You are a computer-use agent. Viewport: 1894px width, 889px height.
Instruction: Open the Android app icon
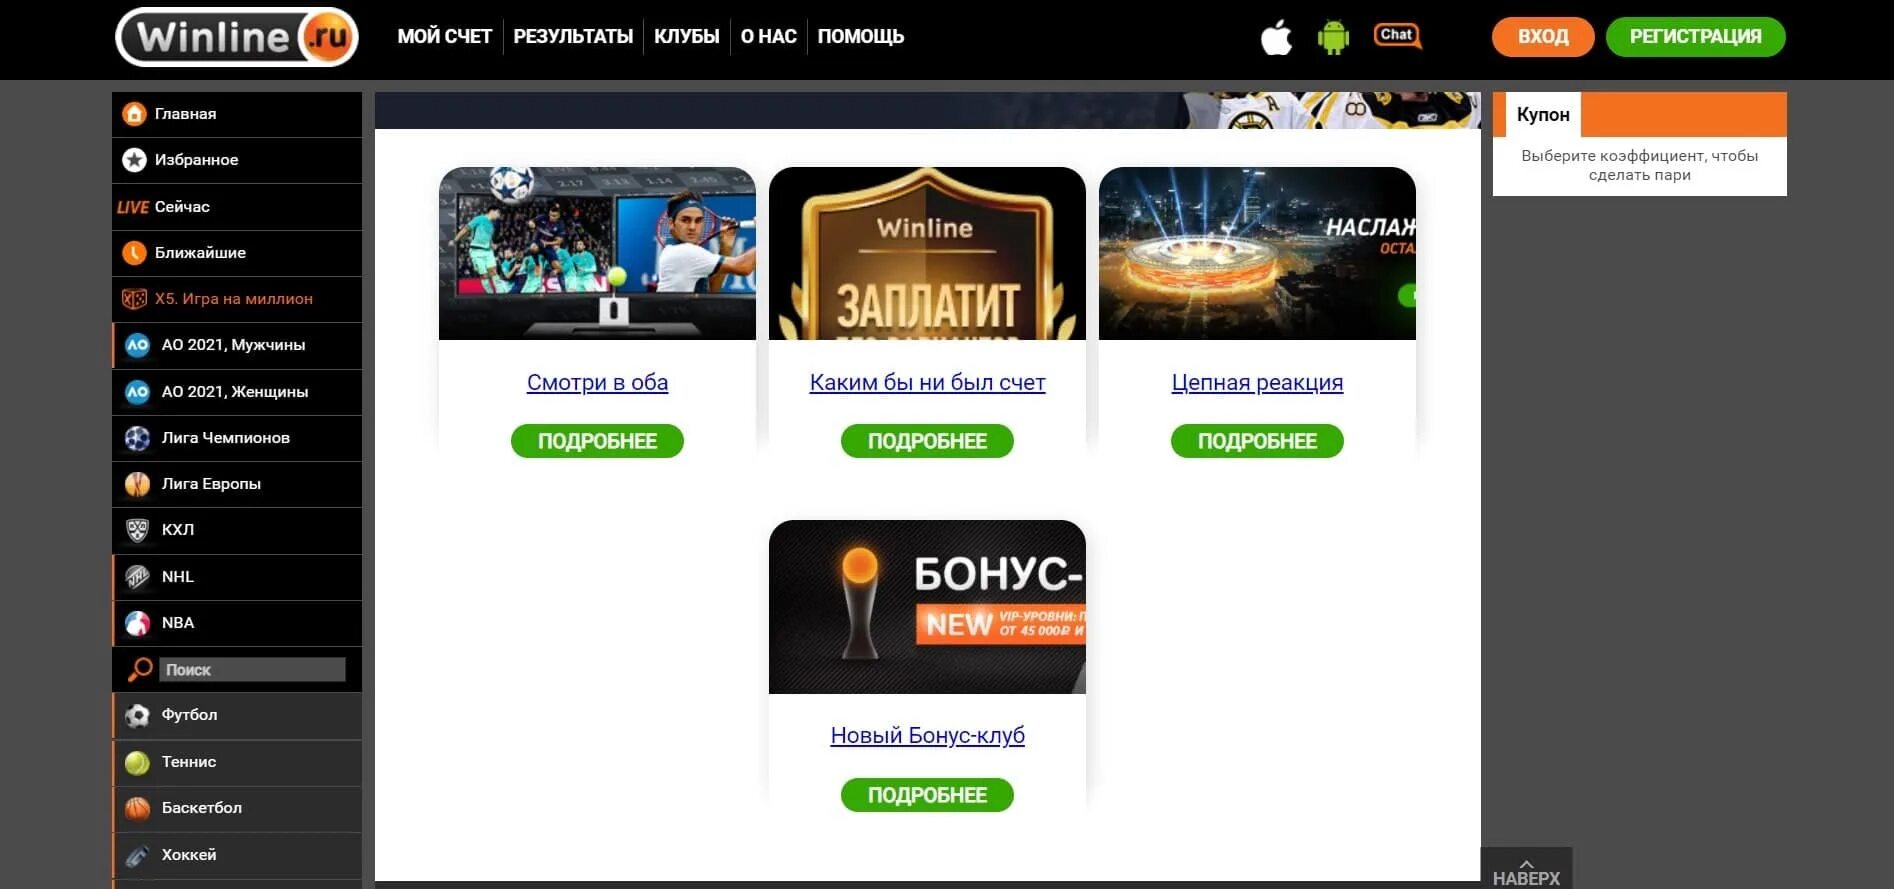tap(1333, 38)
